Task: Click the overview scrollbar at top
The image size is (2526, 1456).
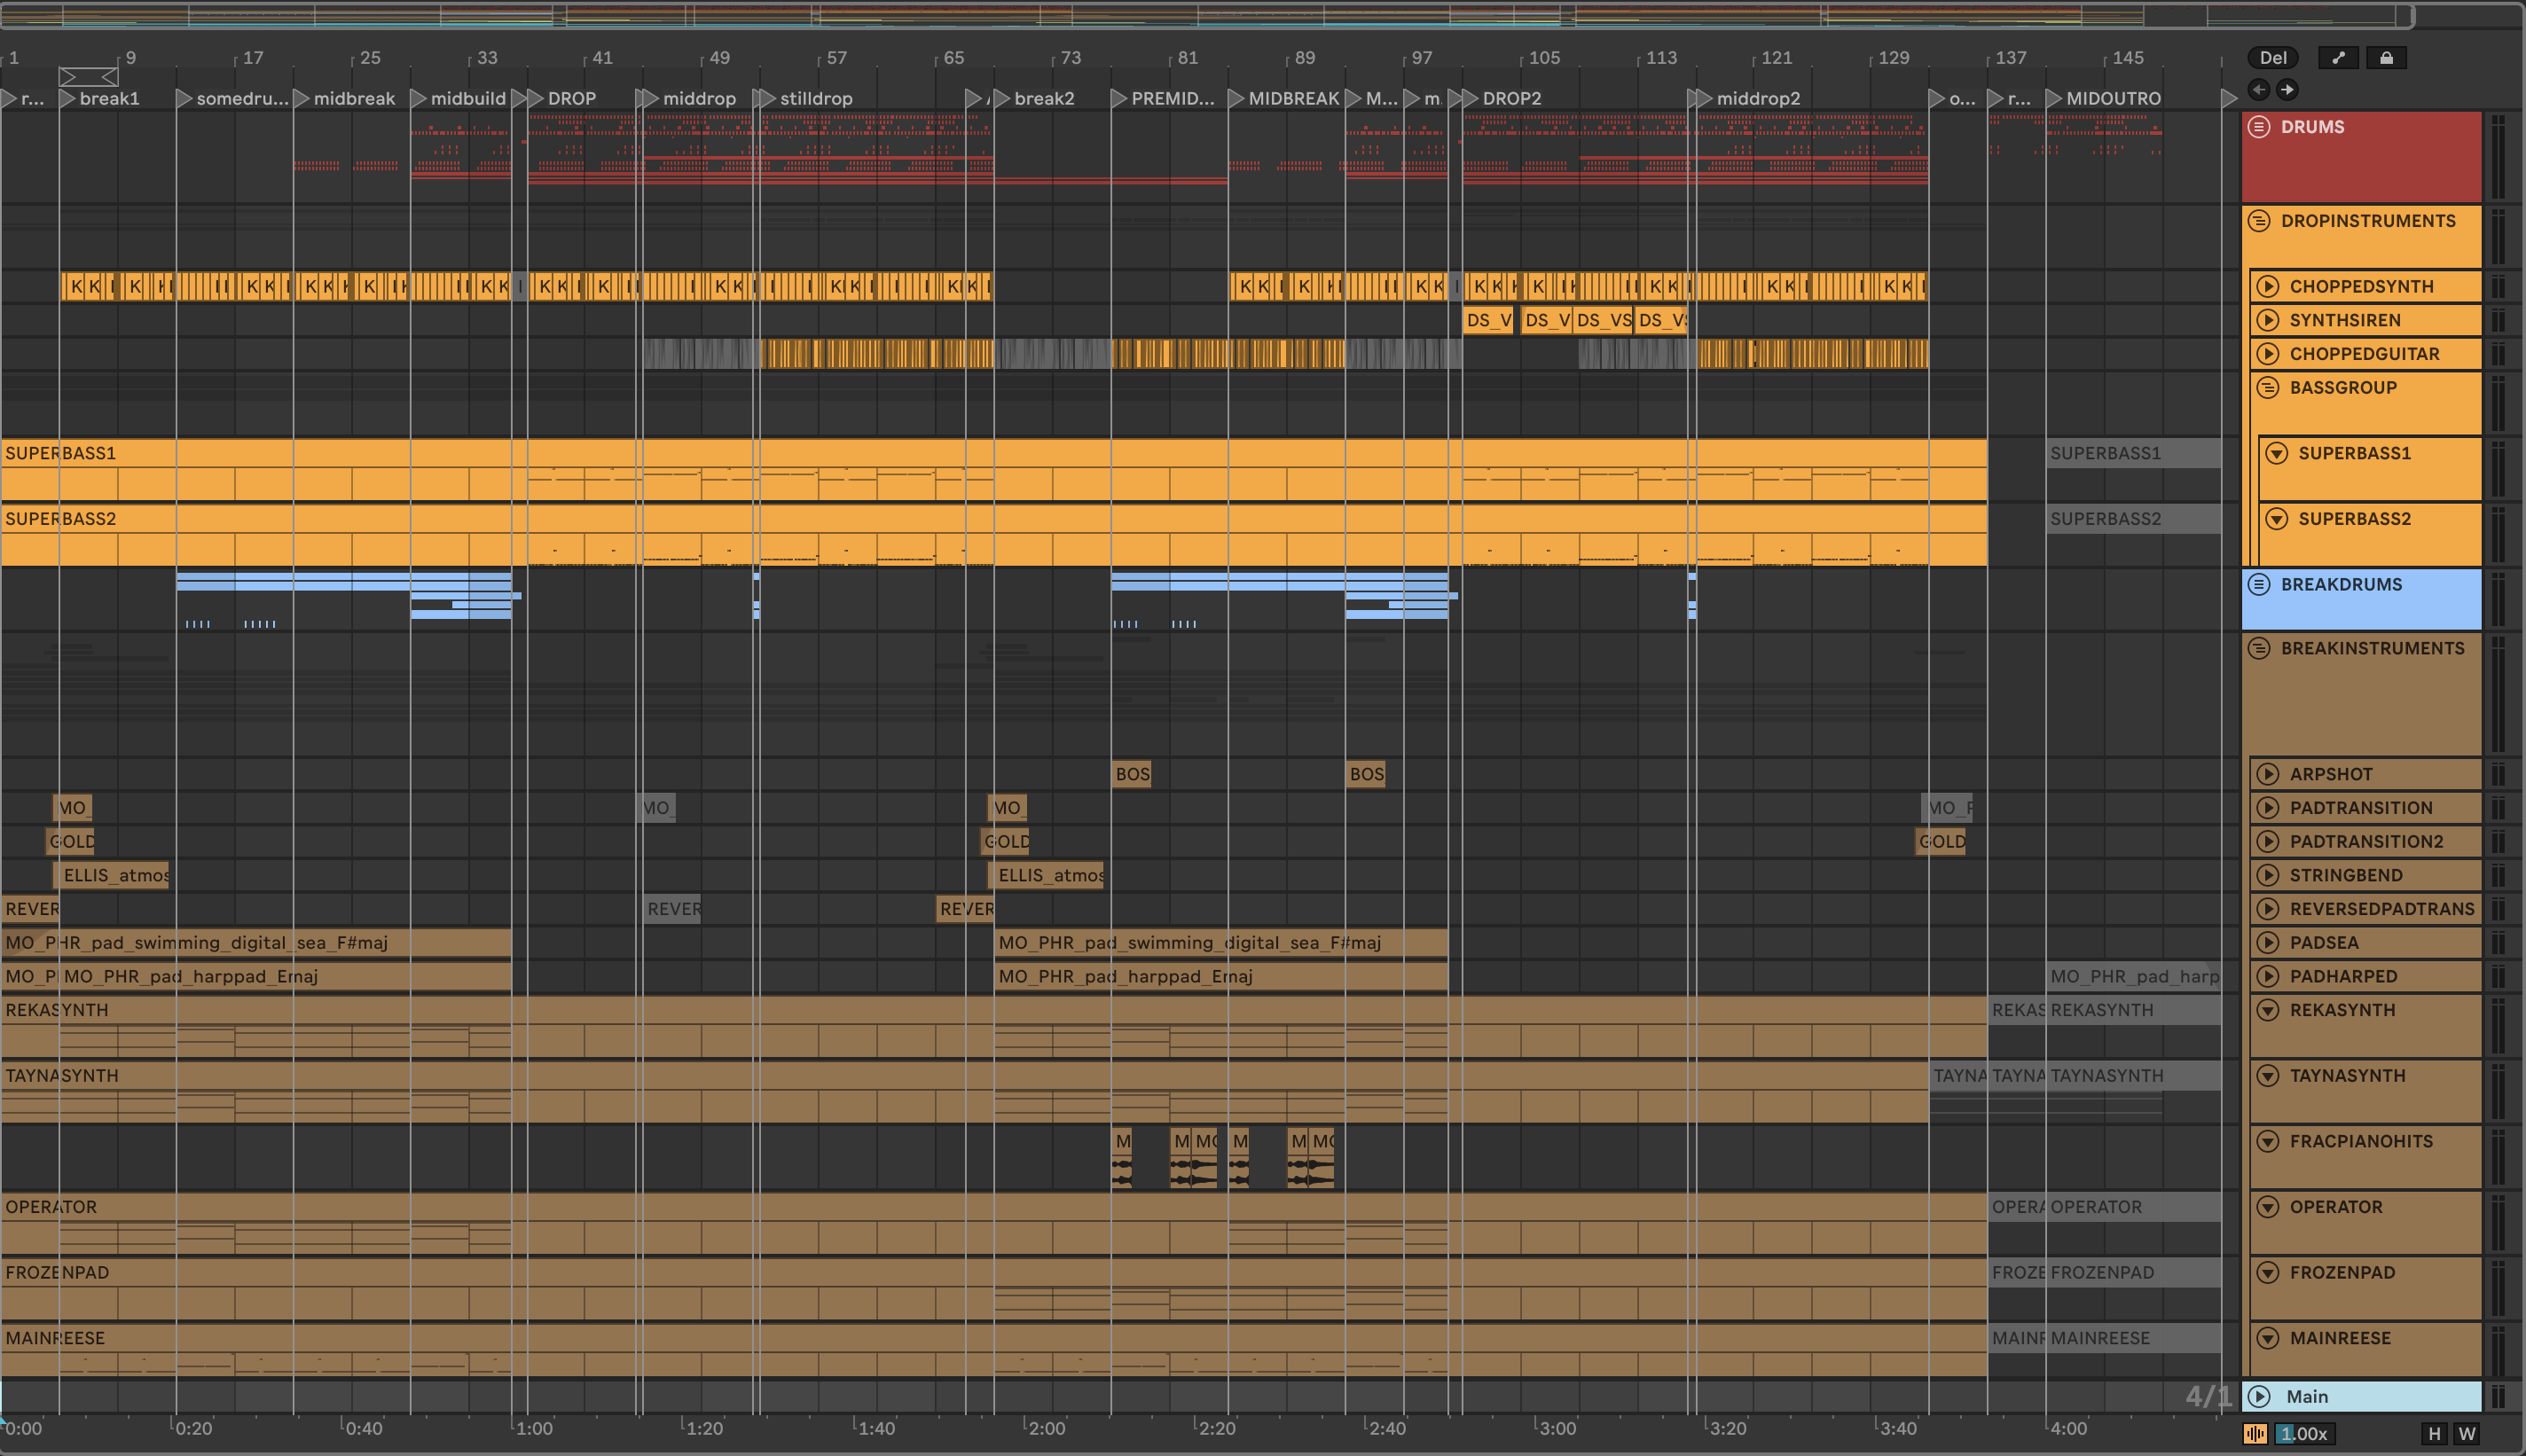Action: [1207, 16]
